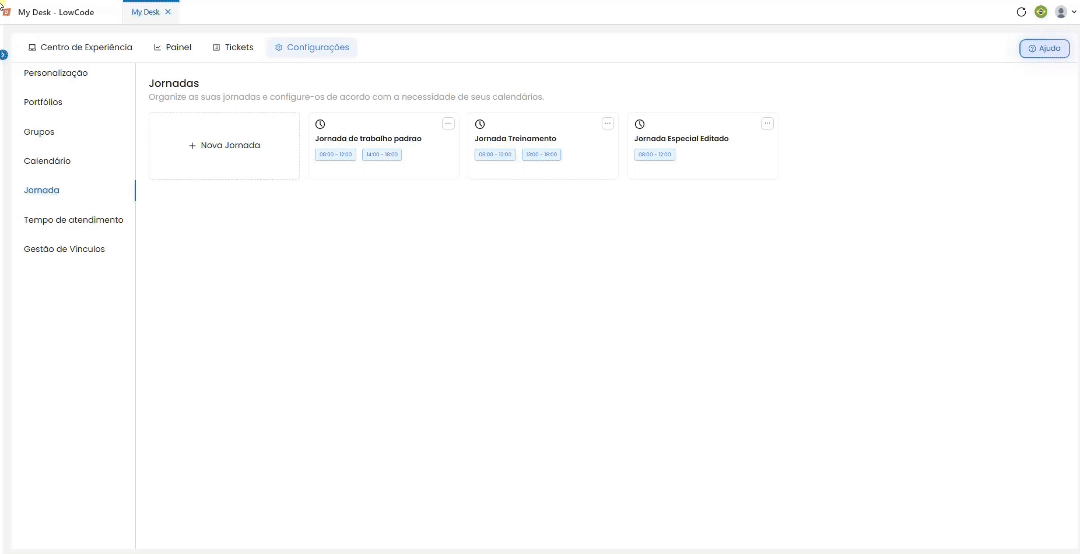Viewport: 1080px width, 554px height.
Task: Switch to Centro de Experiência tab
Action: pyautogui.click(x=80, y=48)
